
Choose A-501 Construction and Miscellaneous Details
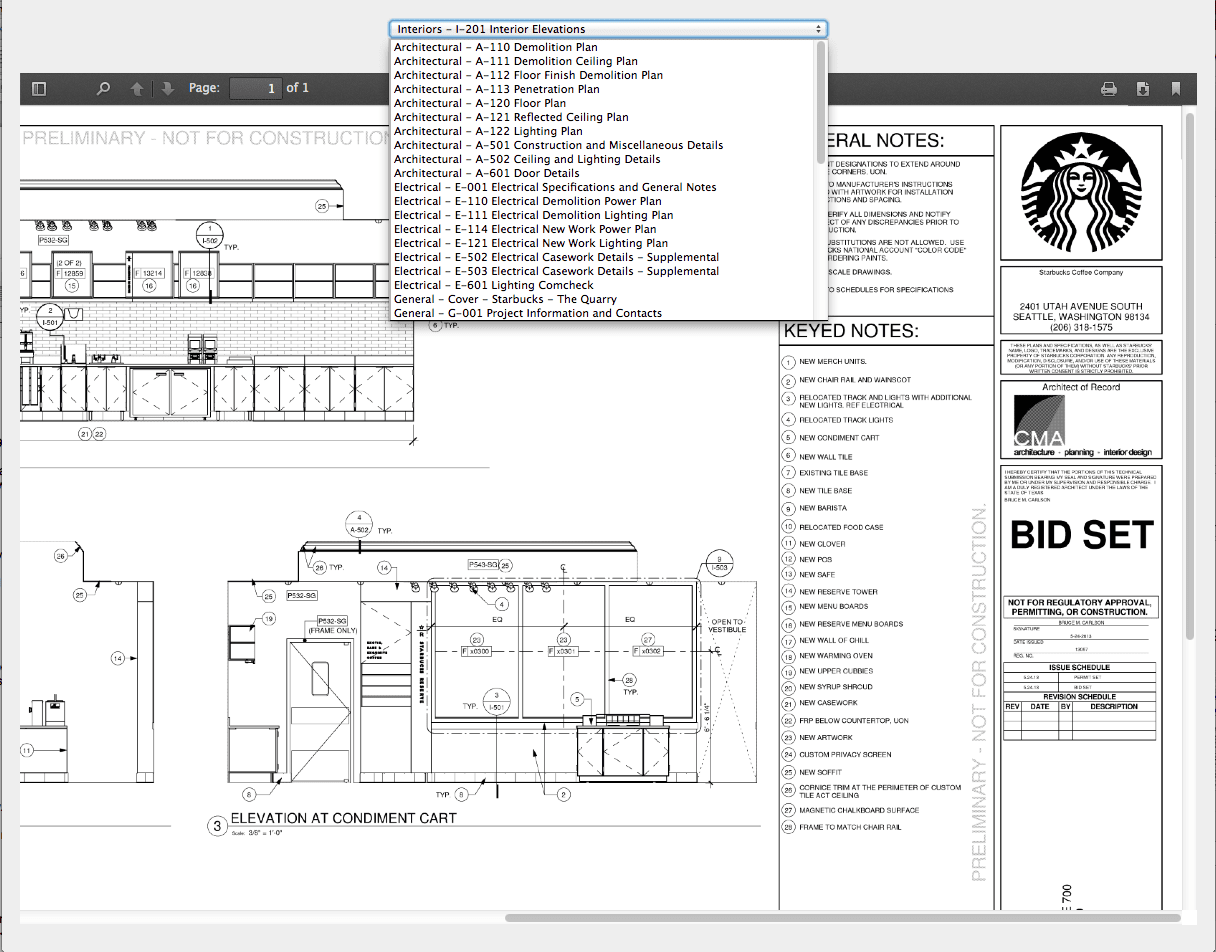(603, 145)
